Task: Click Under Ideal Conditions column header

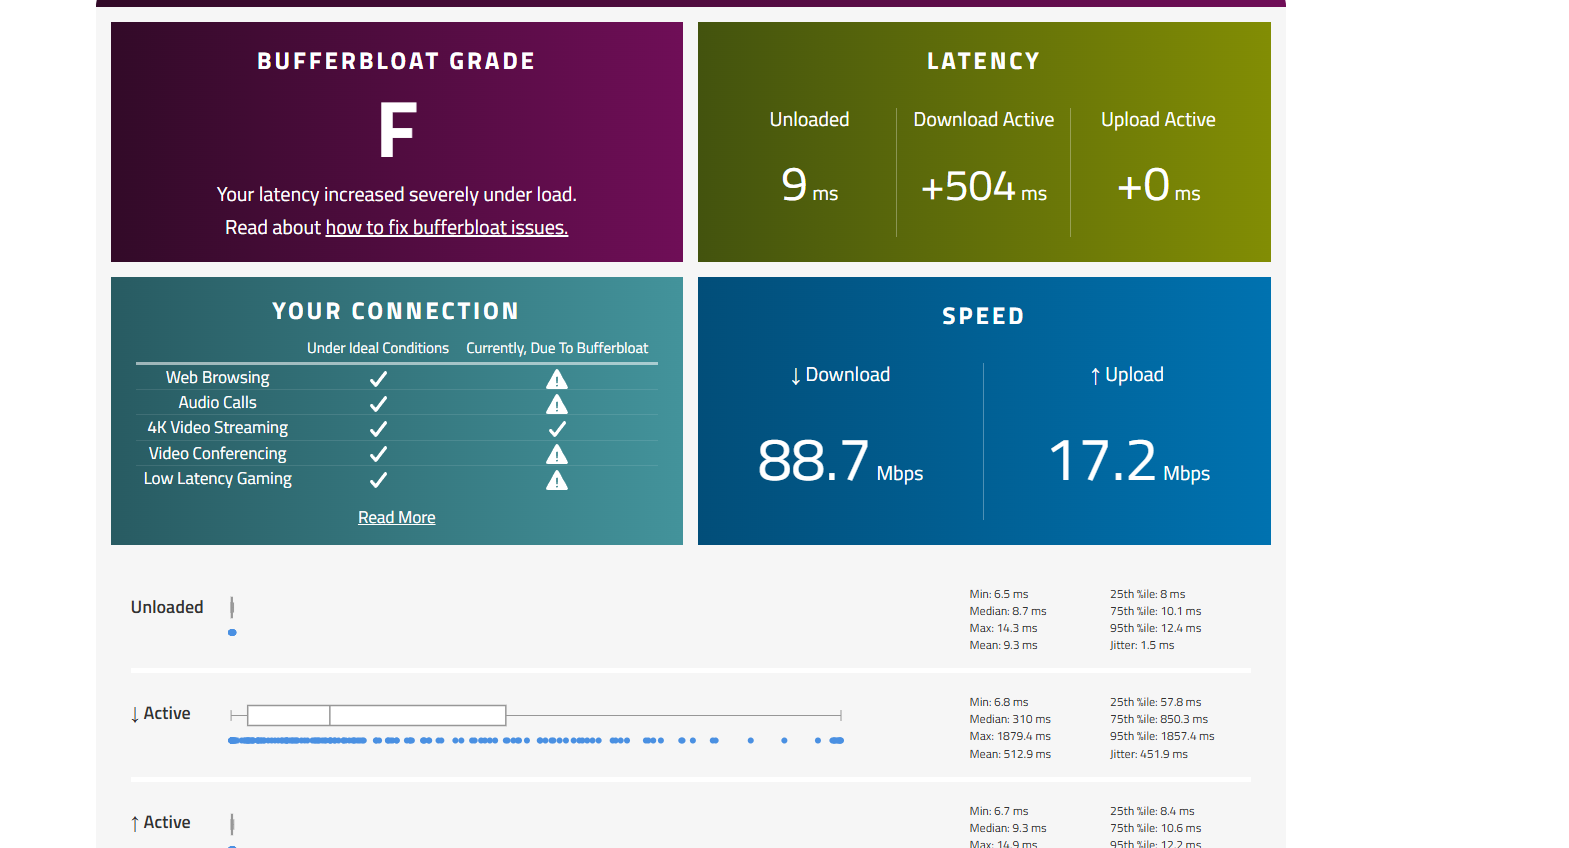Action: (378, 348)
